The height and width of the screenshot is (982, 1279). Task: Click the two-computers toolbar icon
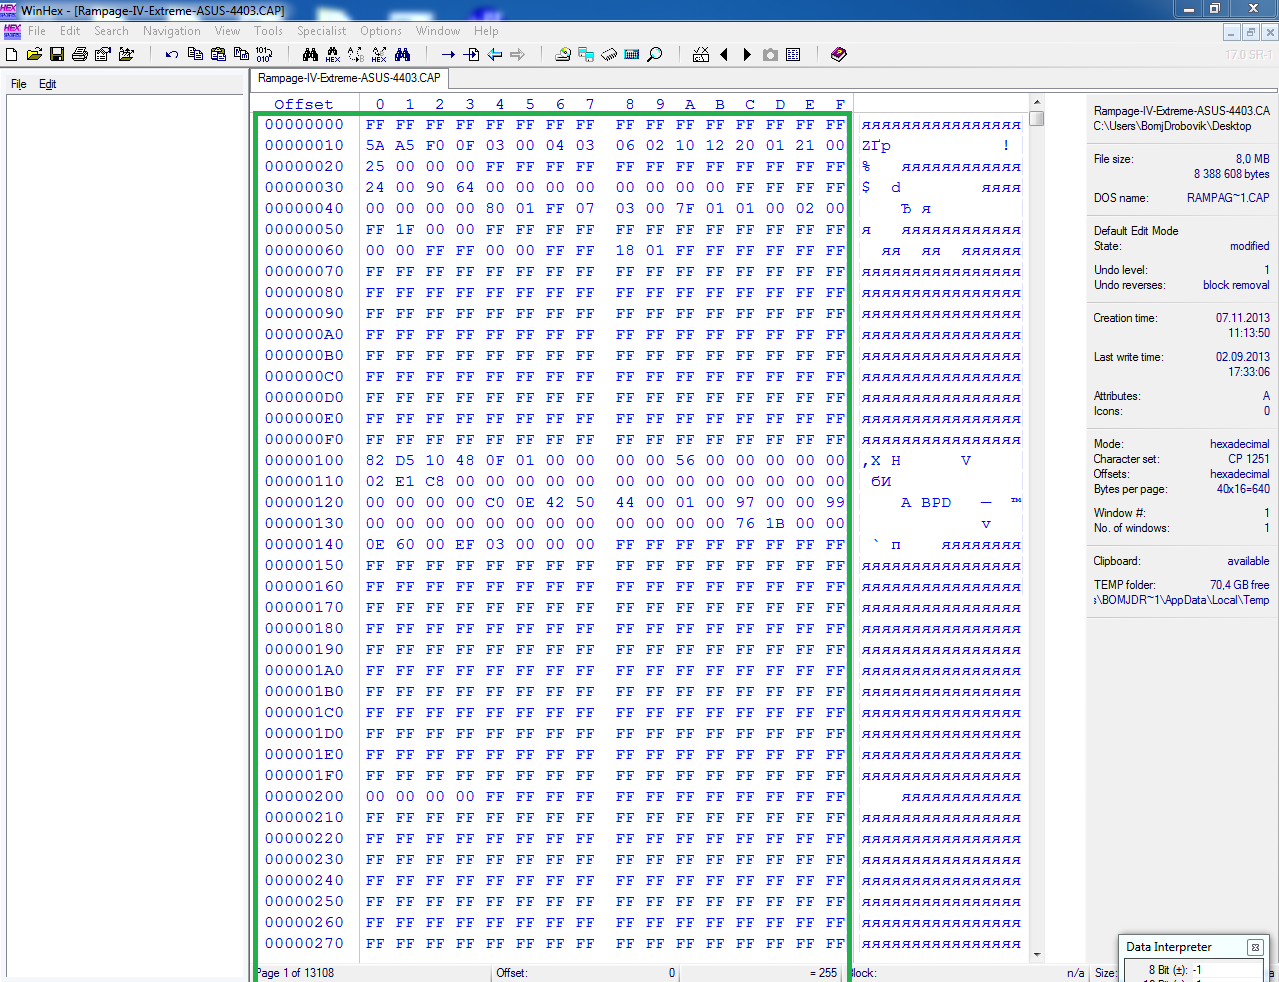point(586,54)
